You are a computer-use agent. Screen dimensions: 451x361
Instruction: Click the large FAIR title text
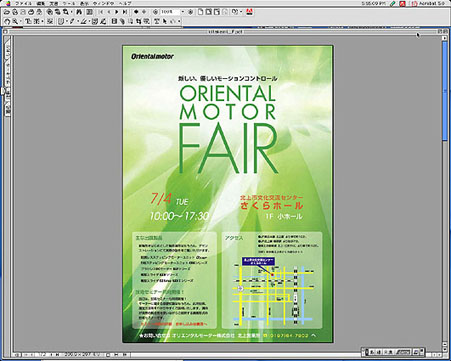tap(228, 149)
